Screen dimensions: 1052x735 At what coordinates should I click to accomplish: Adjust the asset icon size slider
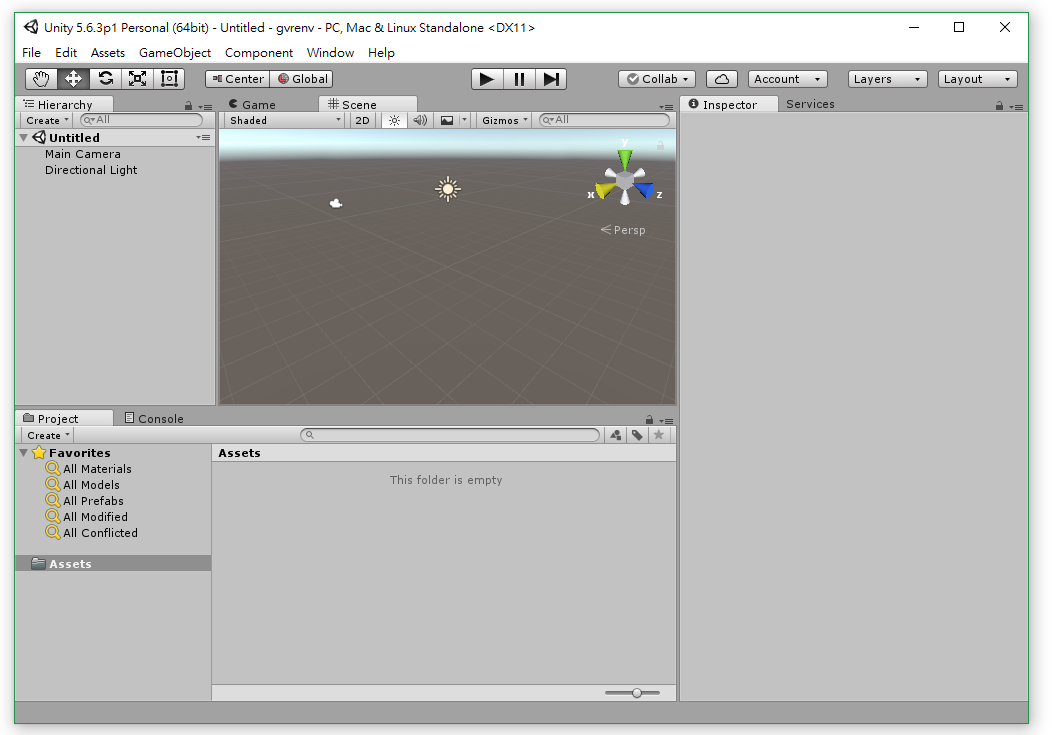click(x=637, y=693)
